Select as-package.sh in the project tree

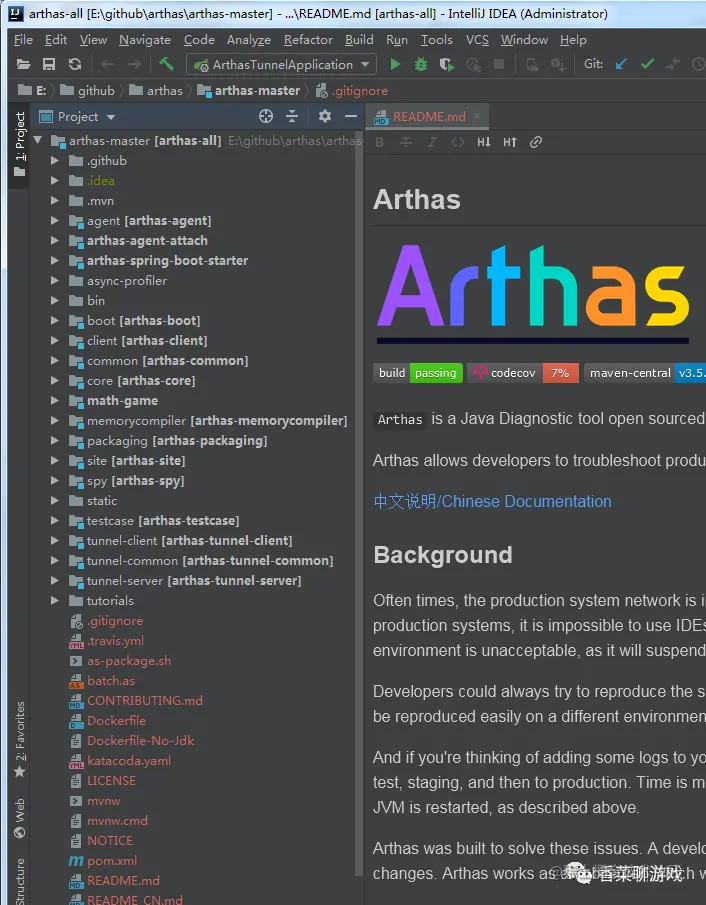[129, 661]
